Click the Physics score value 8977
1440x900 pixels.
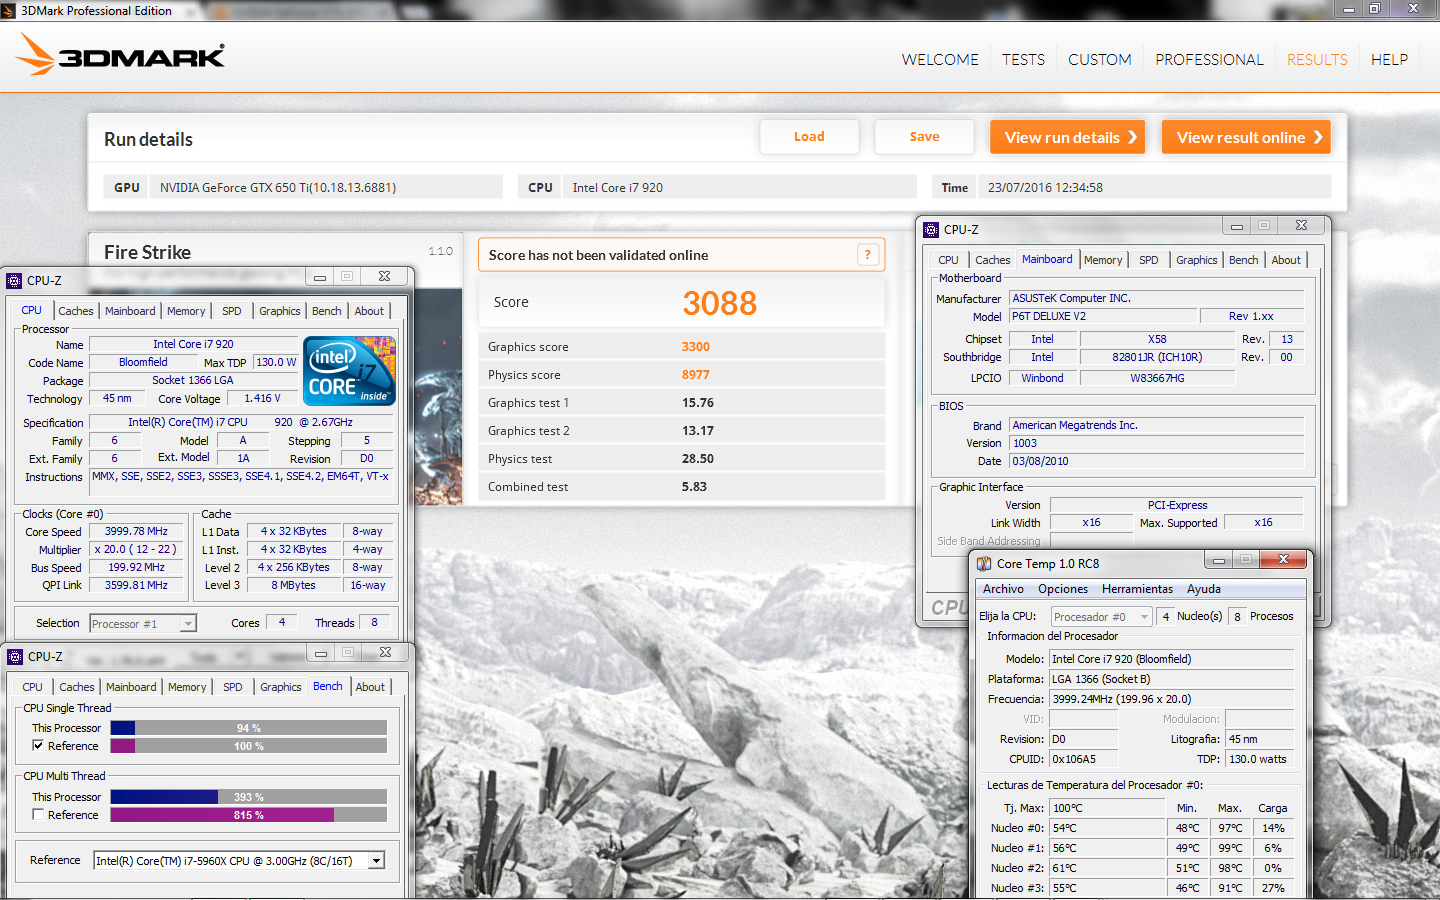click(696, 375)
